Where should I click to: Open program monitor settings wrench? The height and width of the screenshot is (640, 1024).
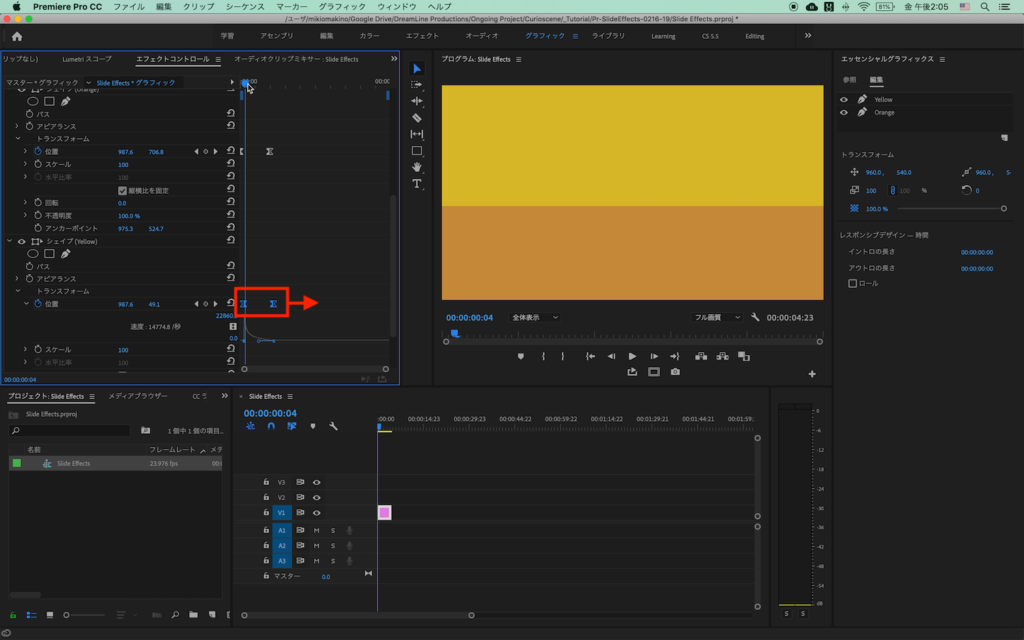tap(756, 317)
